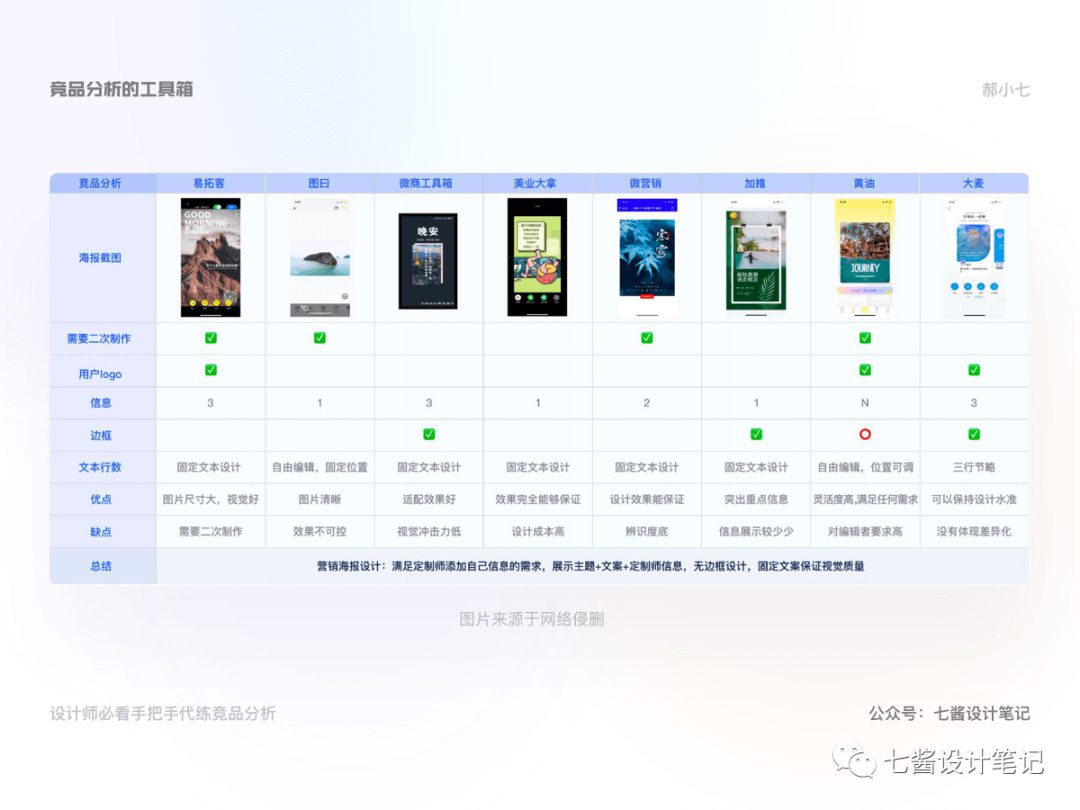Click the 设计成本高 cell
This screenshot has height=810, width=1080.
tap(538, 532)
